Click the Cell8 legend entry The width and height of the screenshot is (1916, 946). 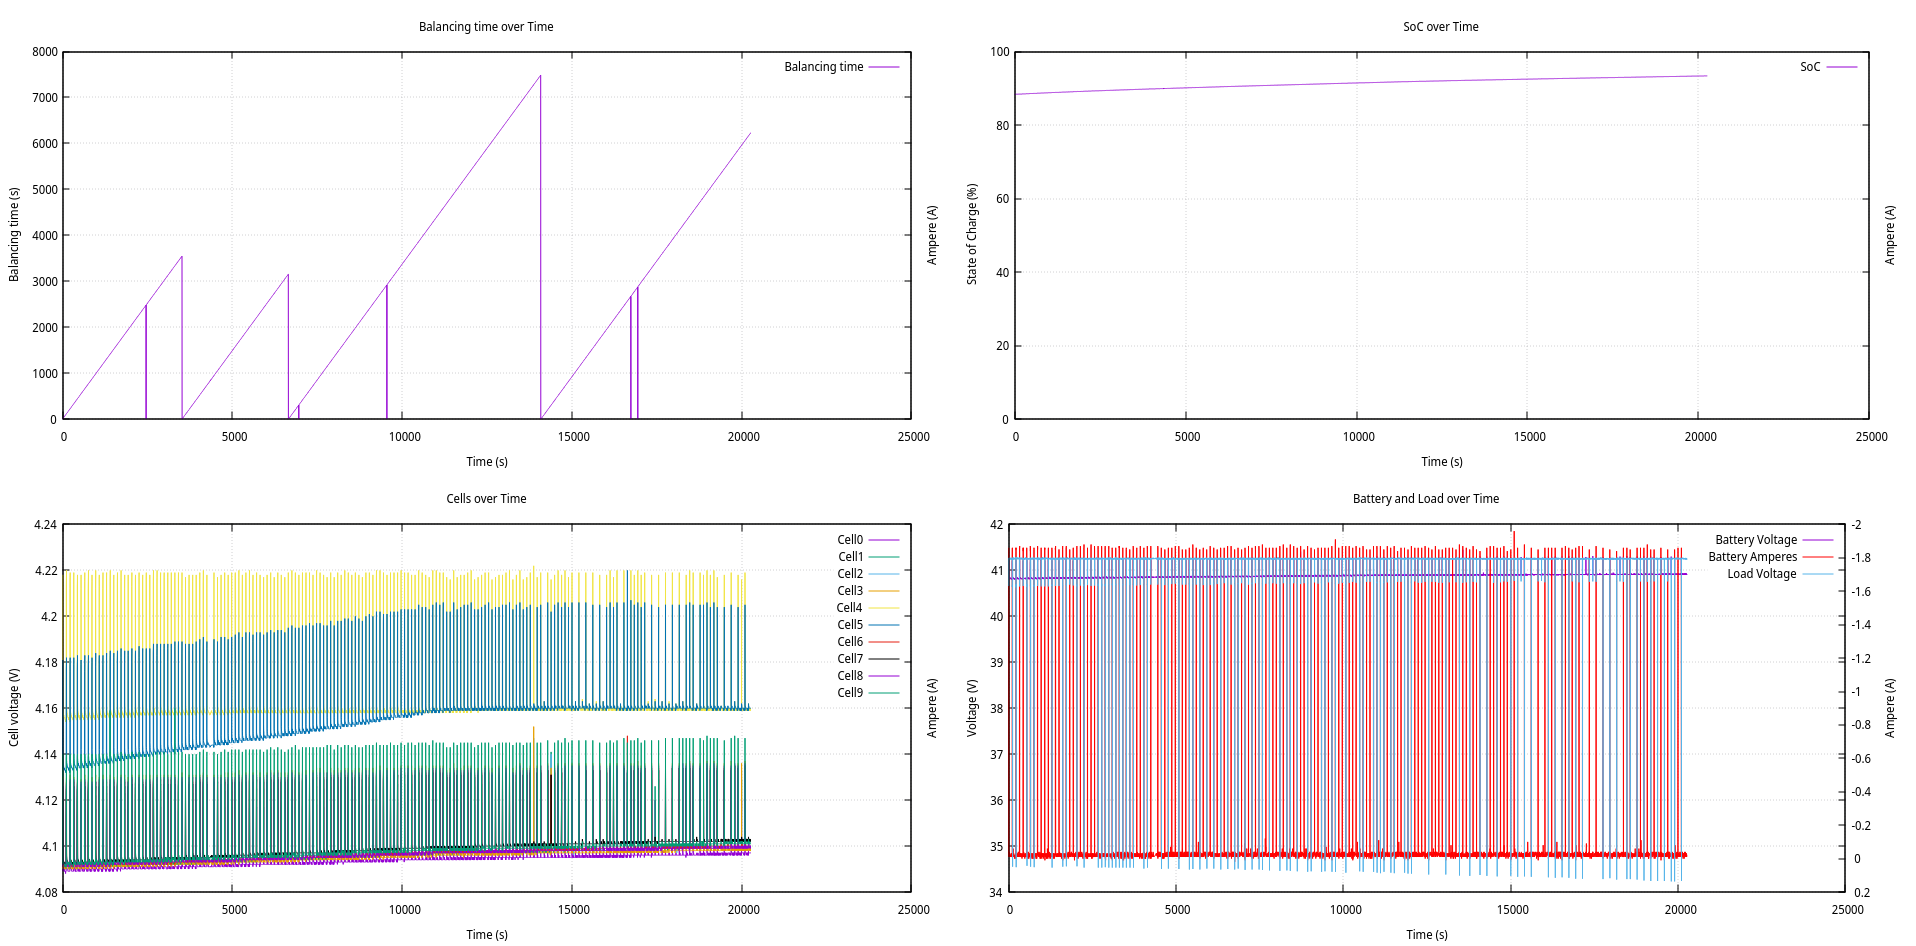(849, 676)
